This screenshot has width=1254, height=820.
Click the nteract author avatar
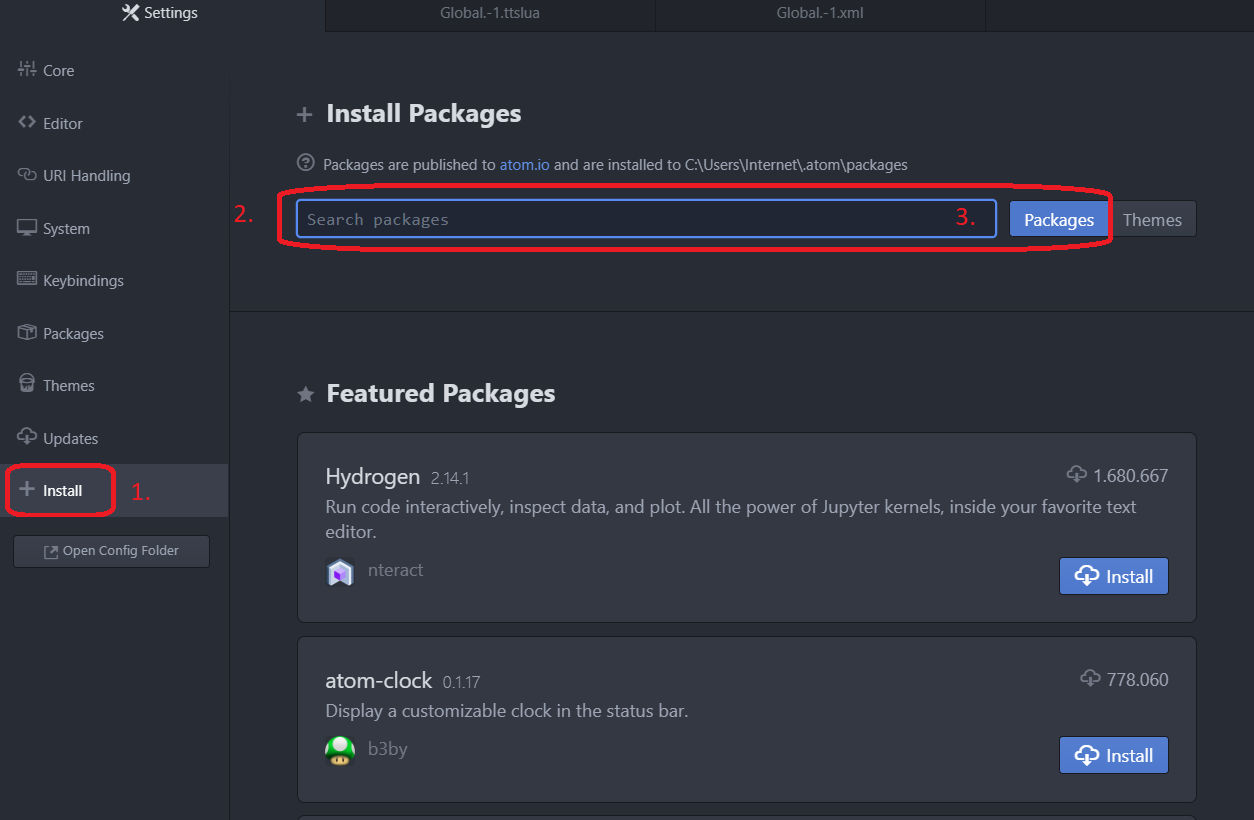340,572
